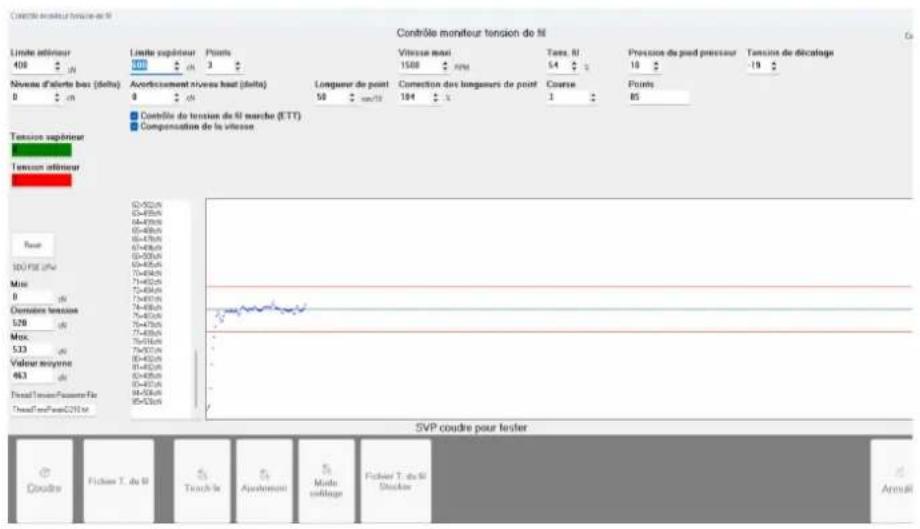Adjust the Avertissement niveau haut spinner
Viewport: 920px width, 529px height.
click(x=177, y=97)
